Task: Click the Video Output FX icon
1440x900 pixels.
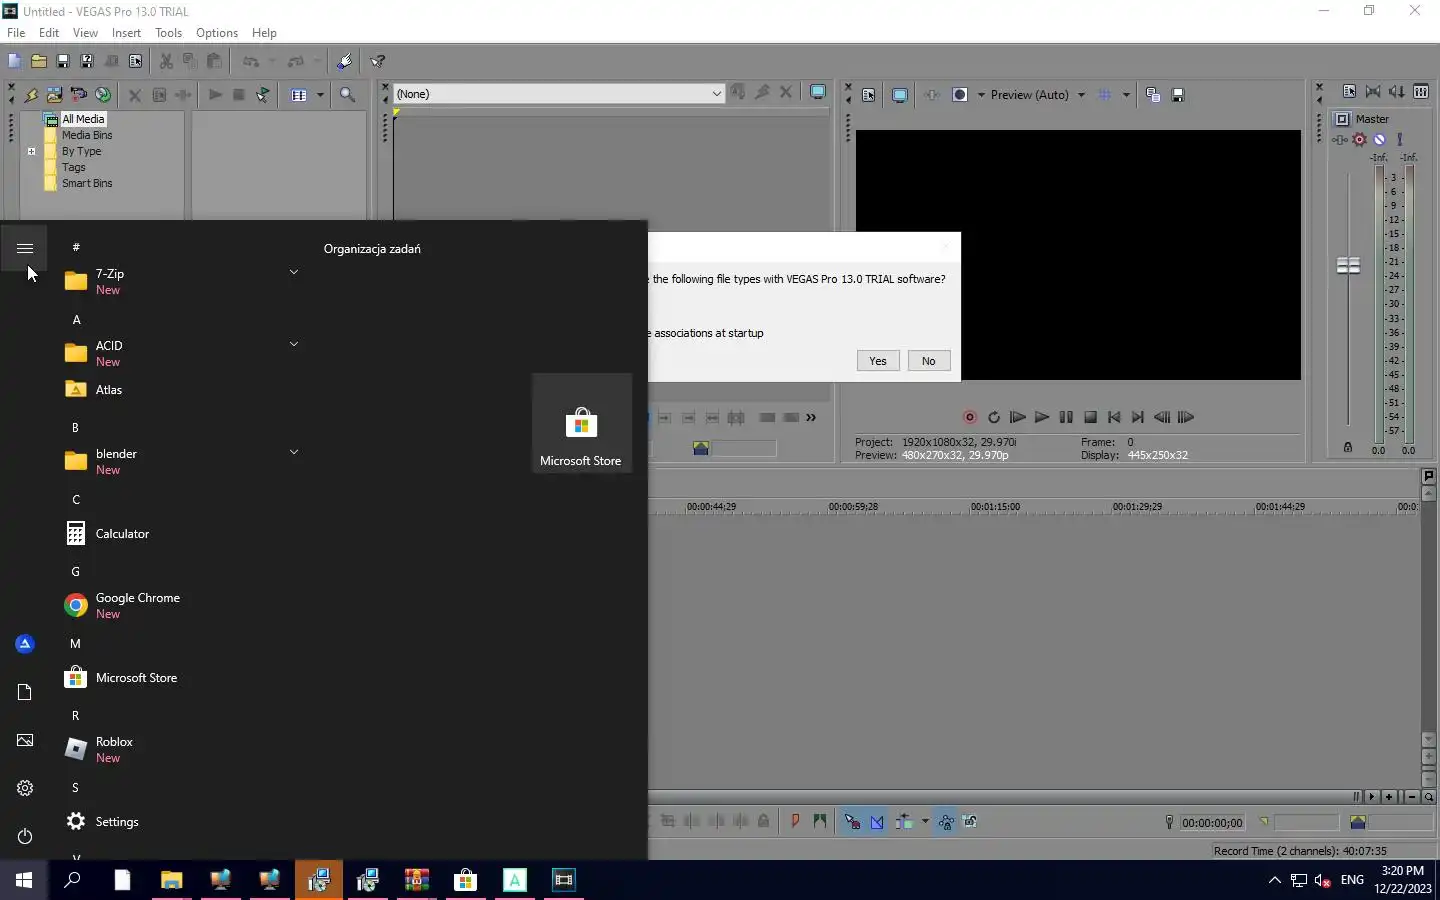Action: click(x=932, y=95)
